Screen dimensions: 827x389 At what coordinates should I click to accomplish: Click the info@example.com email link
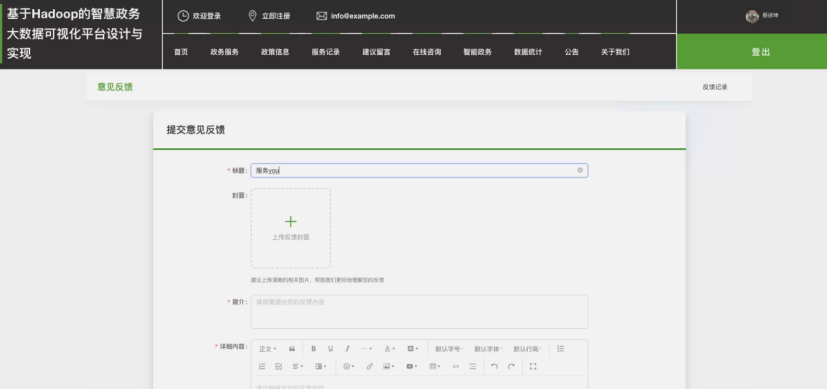(x=363, y=16)
